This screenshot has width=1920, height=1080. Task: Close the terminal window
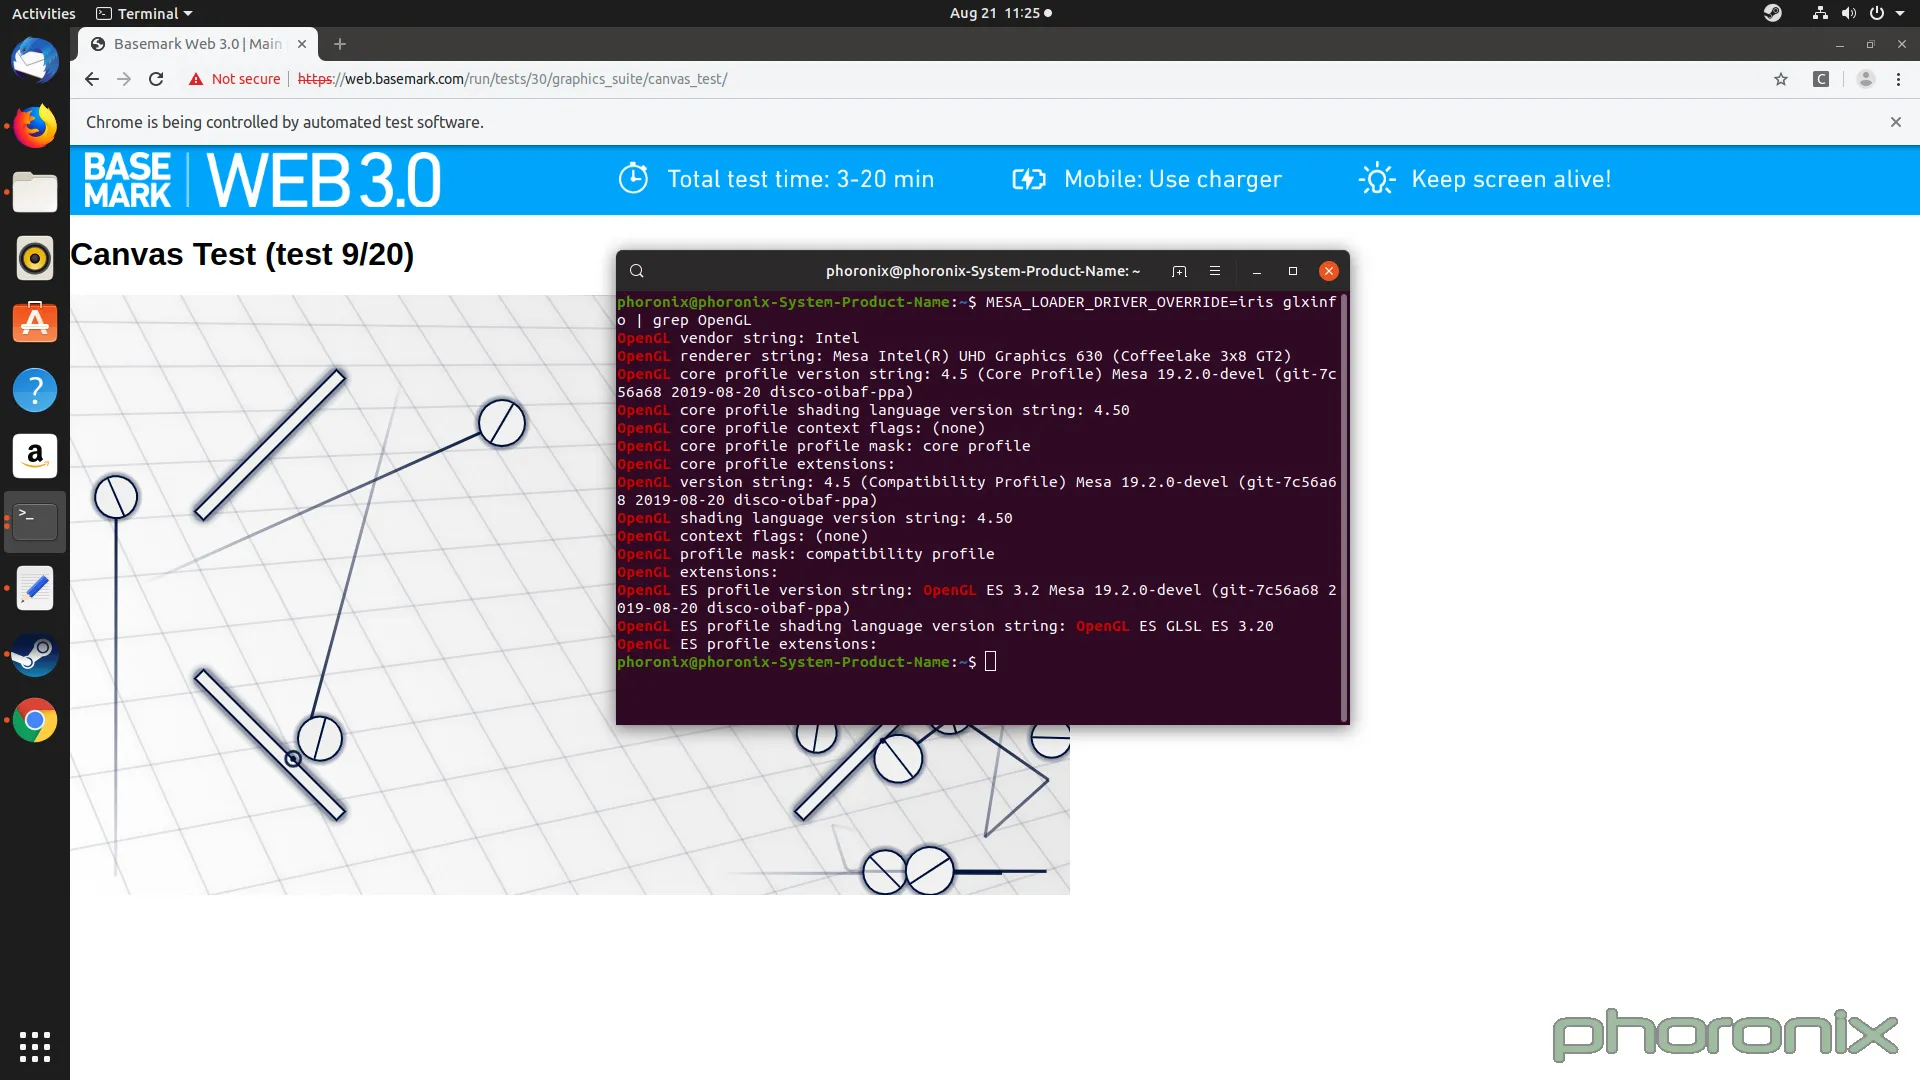click(x=1329, y=271)
